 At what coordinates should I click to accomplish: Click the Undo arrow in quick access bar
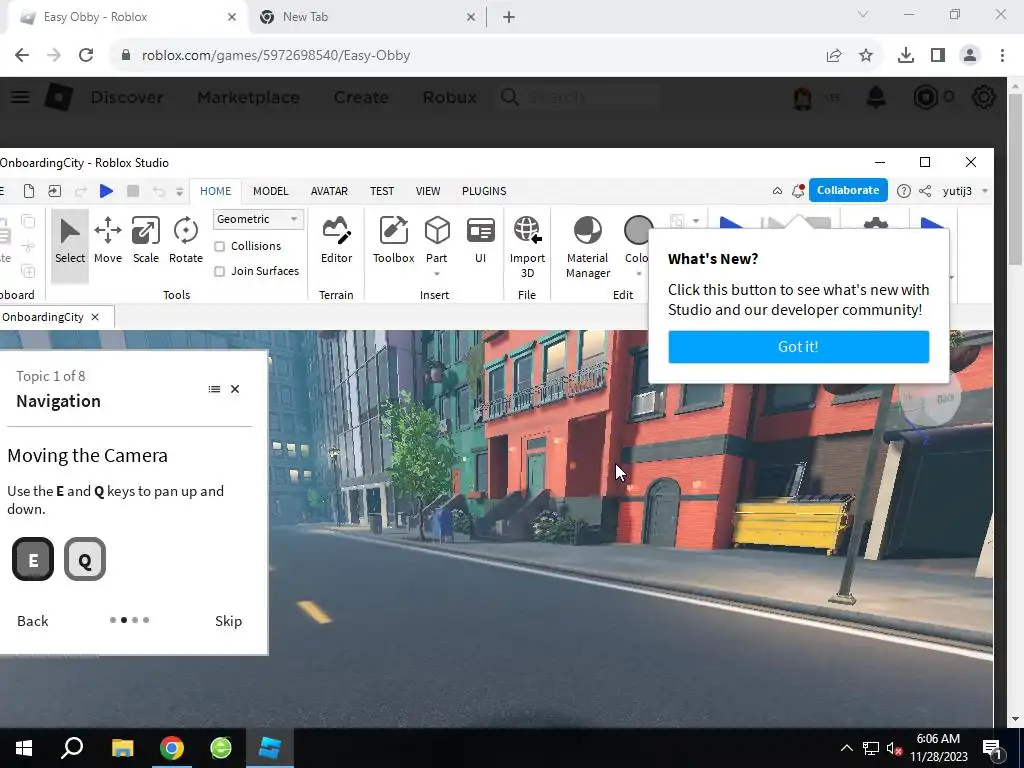(x=158, y=191)
